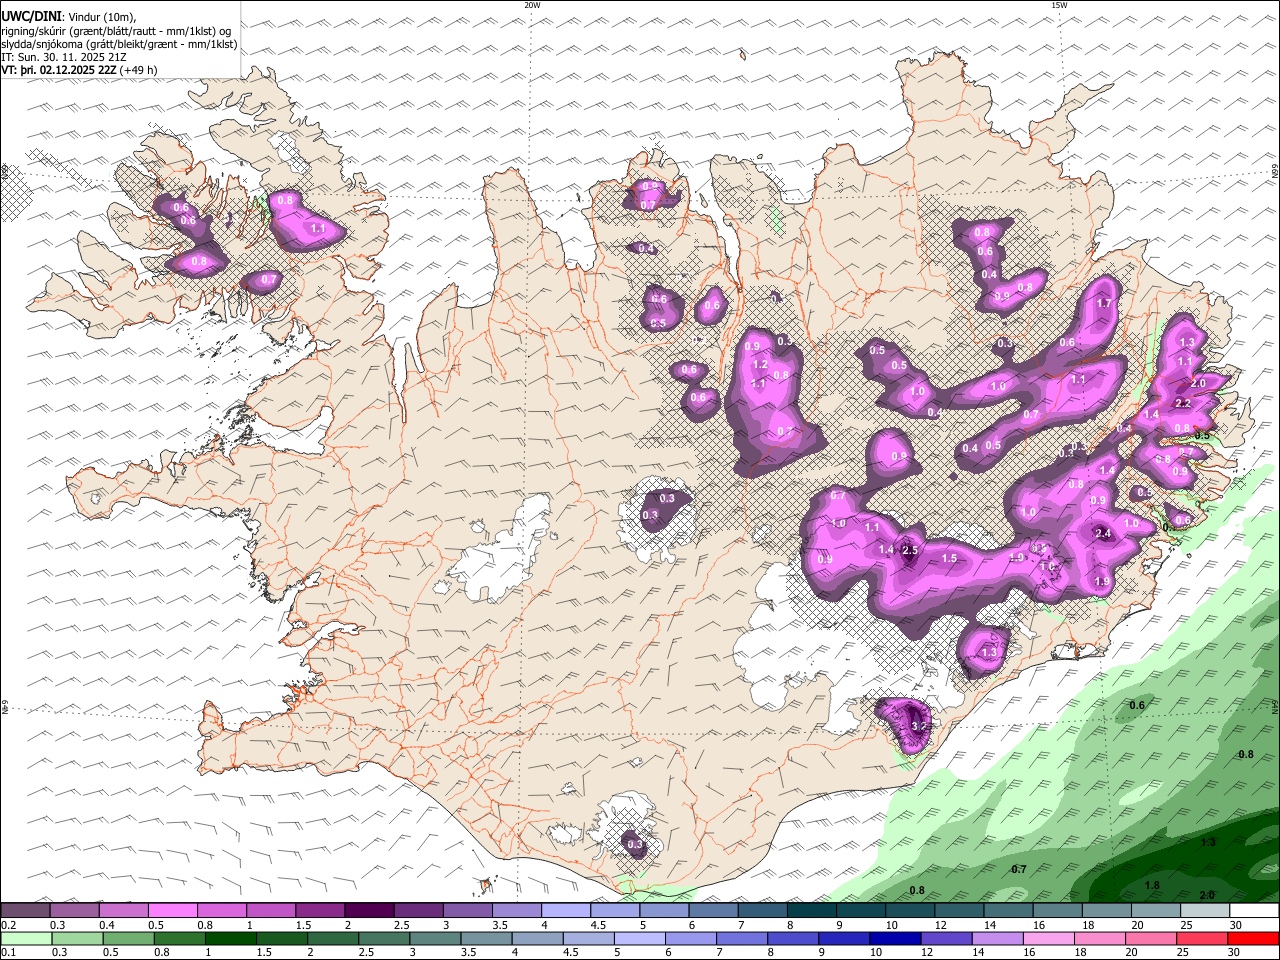Pick the upper legend swatch between 9 and 10

click(860, 911)
